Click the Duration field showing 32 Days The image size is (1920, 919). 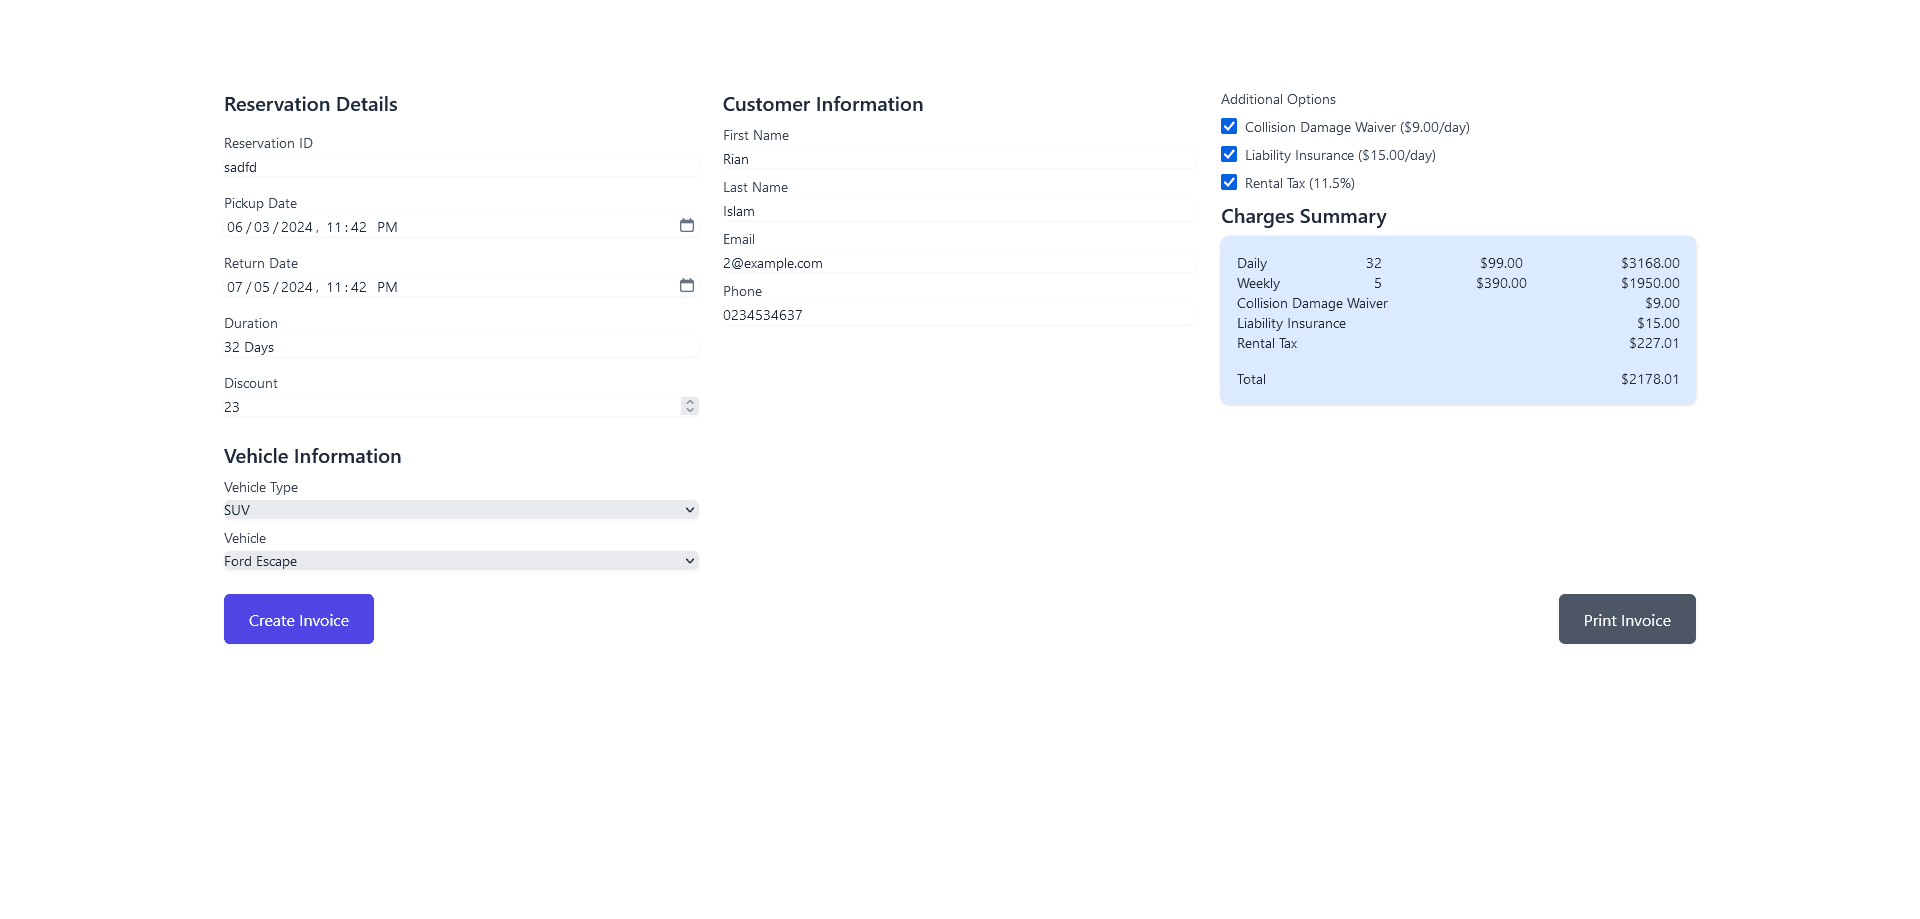click(461, 347)
